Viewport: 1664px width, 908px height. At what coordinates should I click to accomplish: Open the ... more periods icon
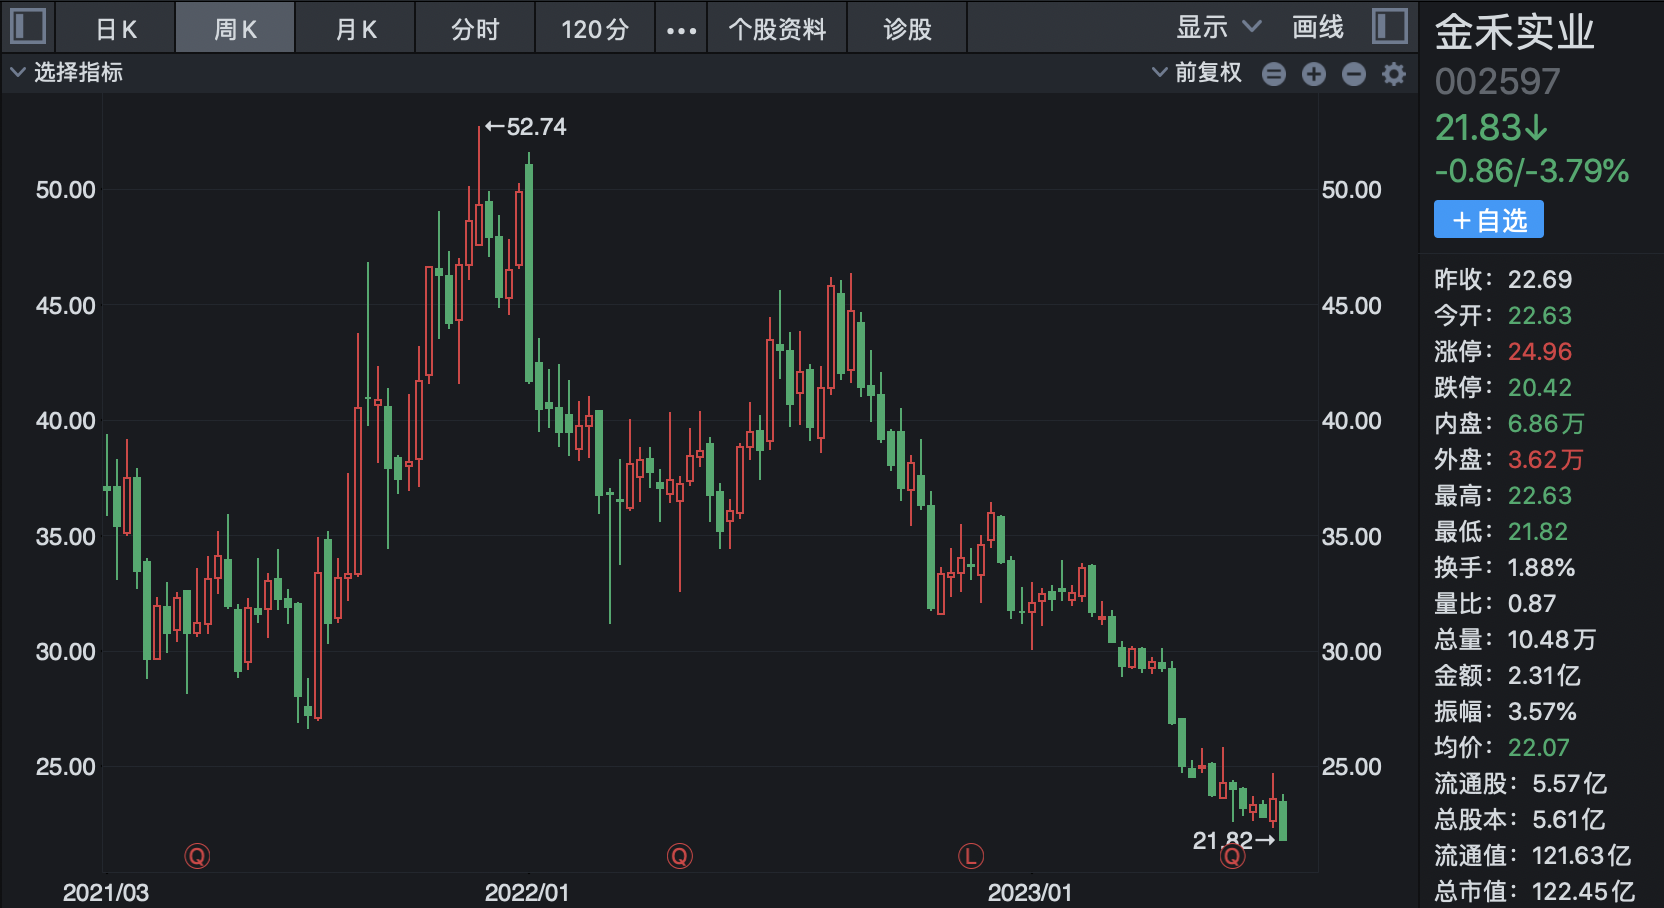coord(681,28)
